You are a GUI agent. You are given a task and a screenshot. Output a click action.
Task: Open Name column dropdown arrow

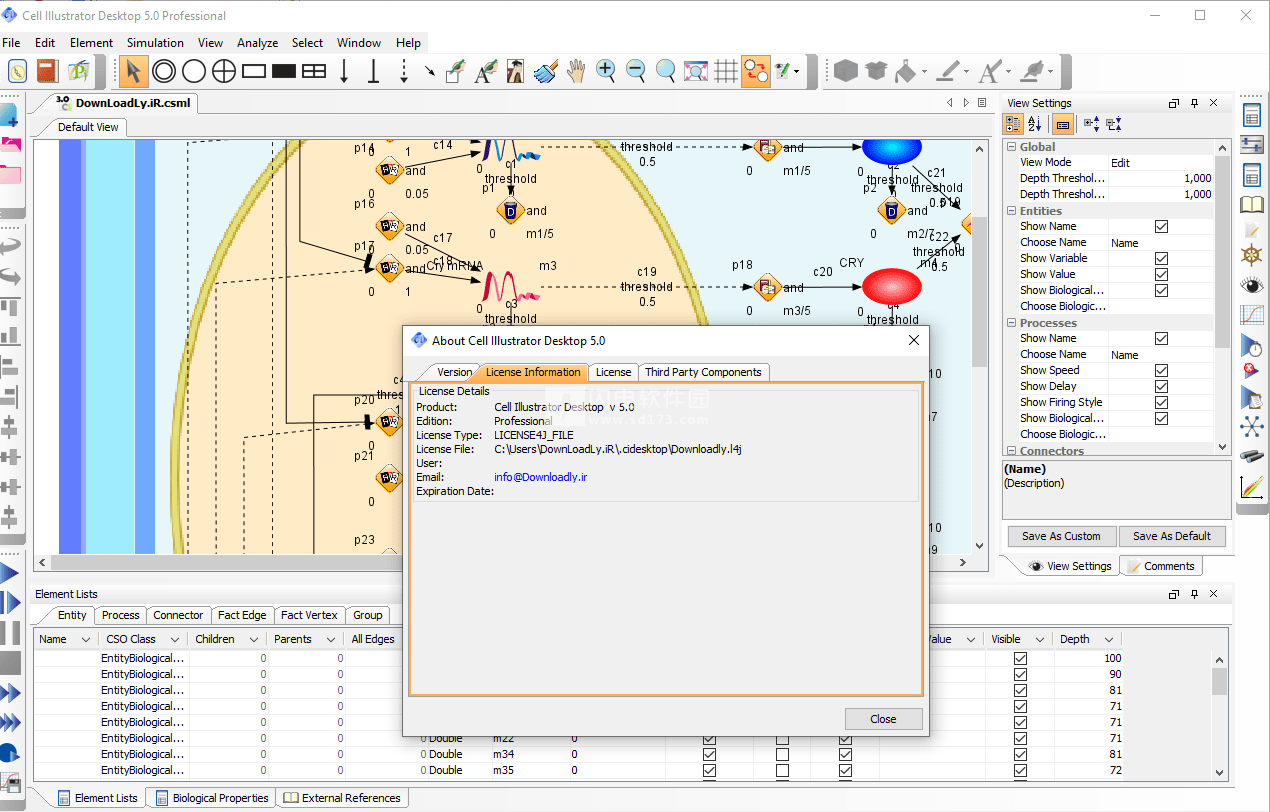pos(85,639)
